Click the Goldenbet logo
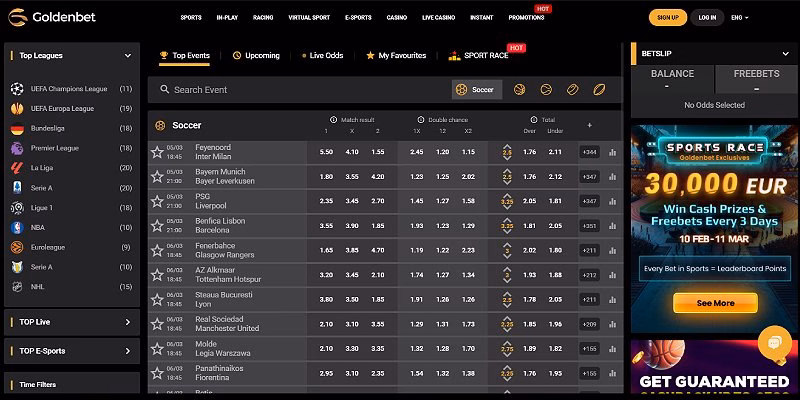 point(52,17)
